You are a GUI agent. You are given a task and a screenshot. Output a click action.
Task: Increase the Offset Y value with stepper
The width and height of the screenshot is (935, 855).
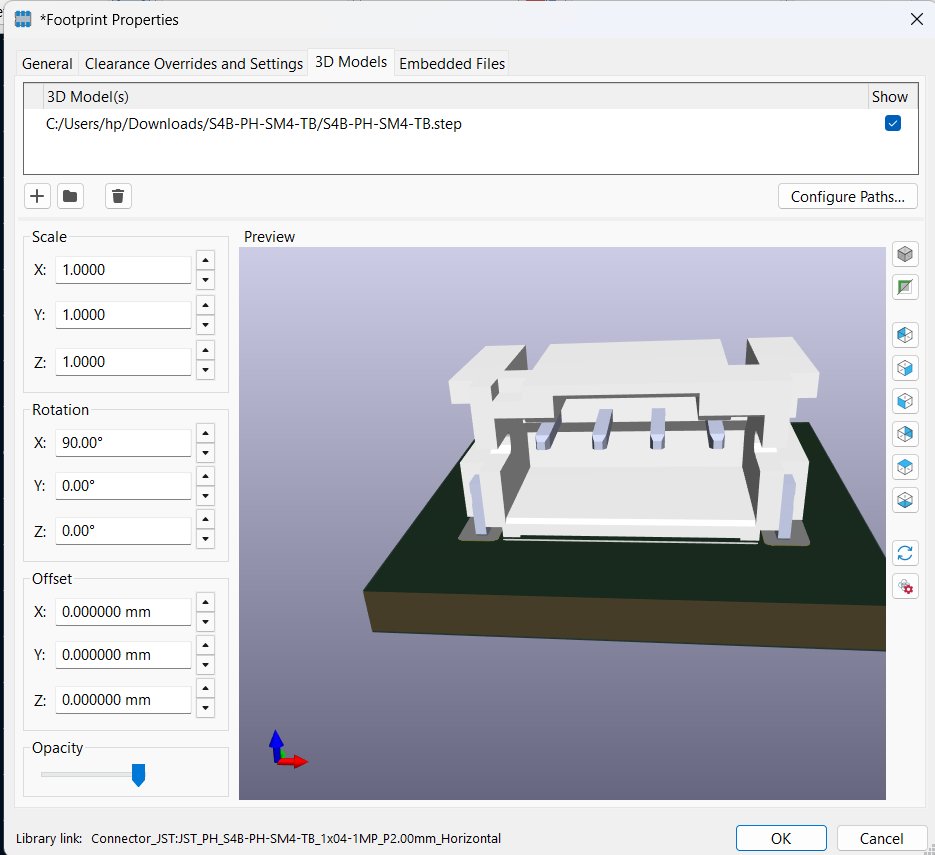(205, 645)
